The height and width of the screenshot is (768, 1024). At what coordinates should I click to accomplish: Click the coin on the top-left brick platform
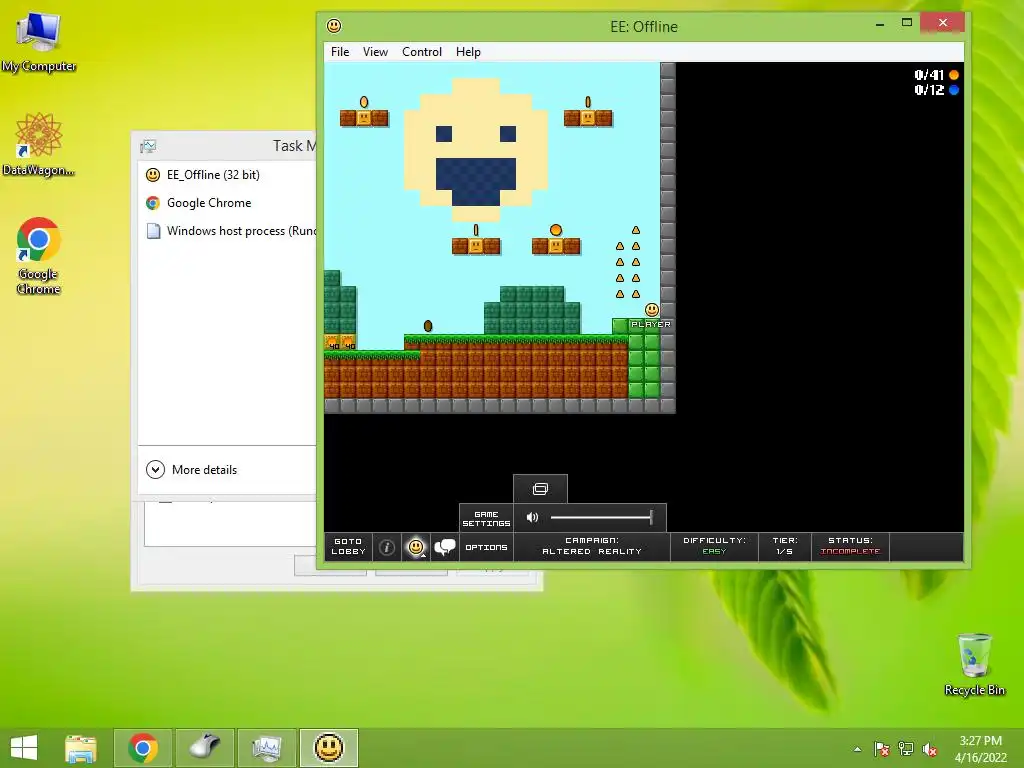pyautogui.click(x=364, y=102)
